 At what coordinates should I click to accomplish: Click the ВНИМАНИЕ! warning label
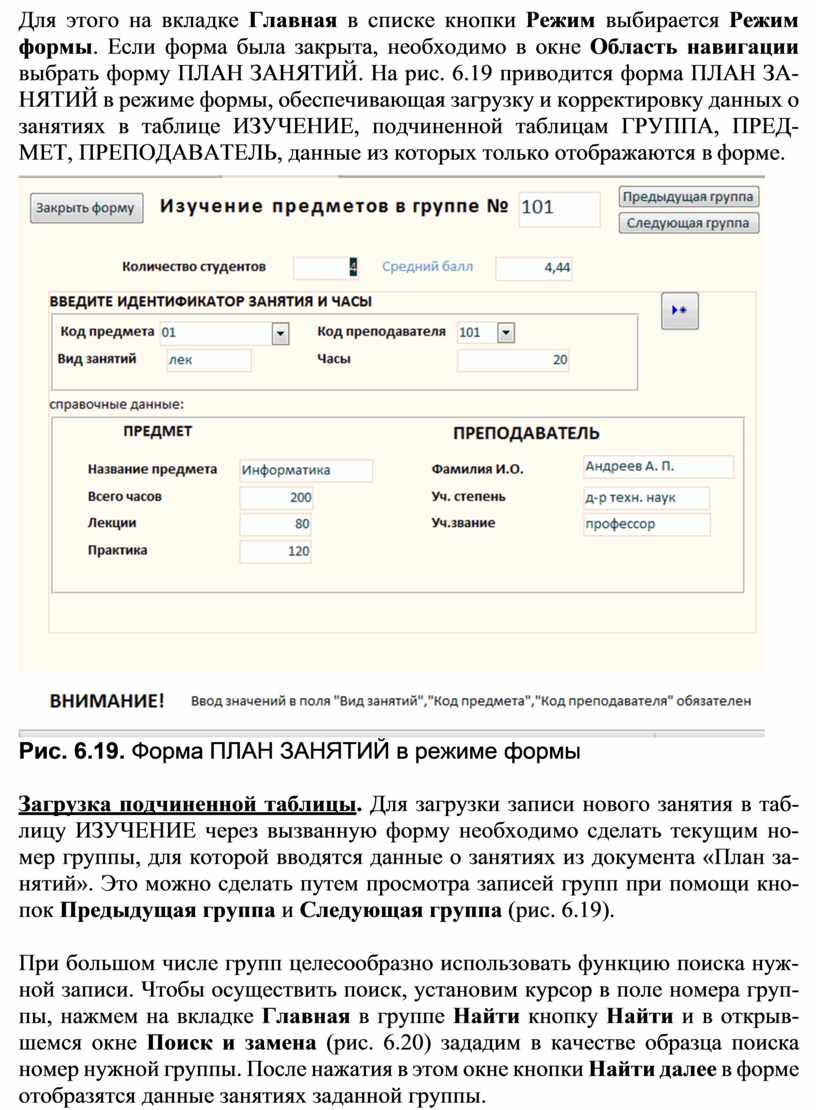(107, 702)
